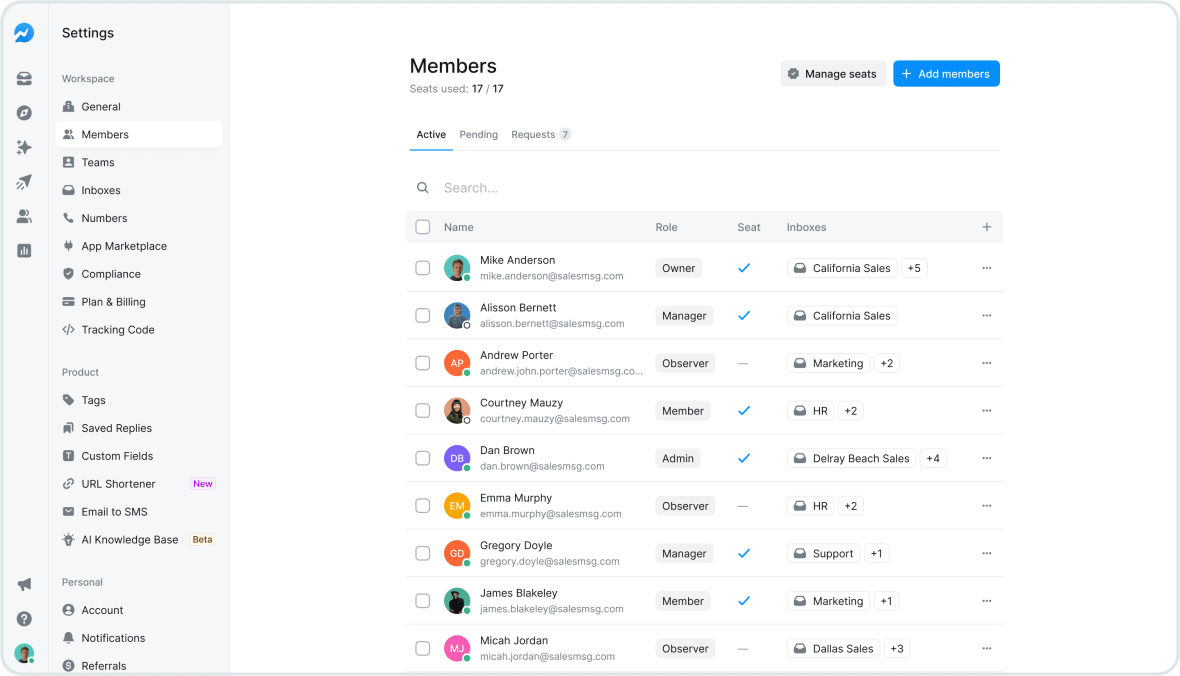Open help via the question mark icon
This screenshot has height=676, width=1180.
(24, 618)
